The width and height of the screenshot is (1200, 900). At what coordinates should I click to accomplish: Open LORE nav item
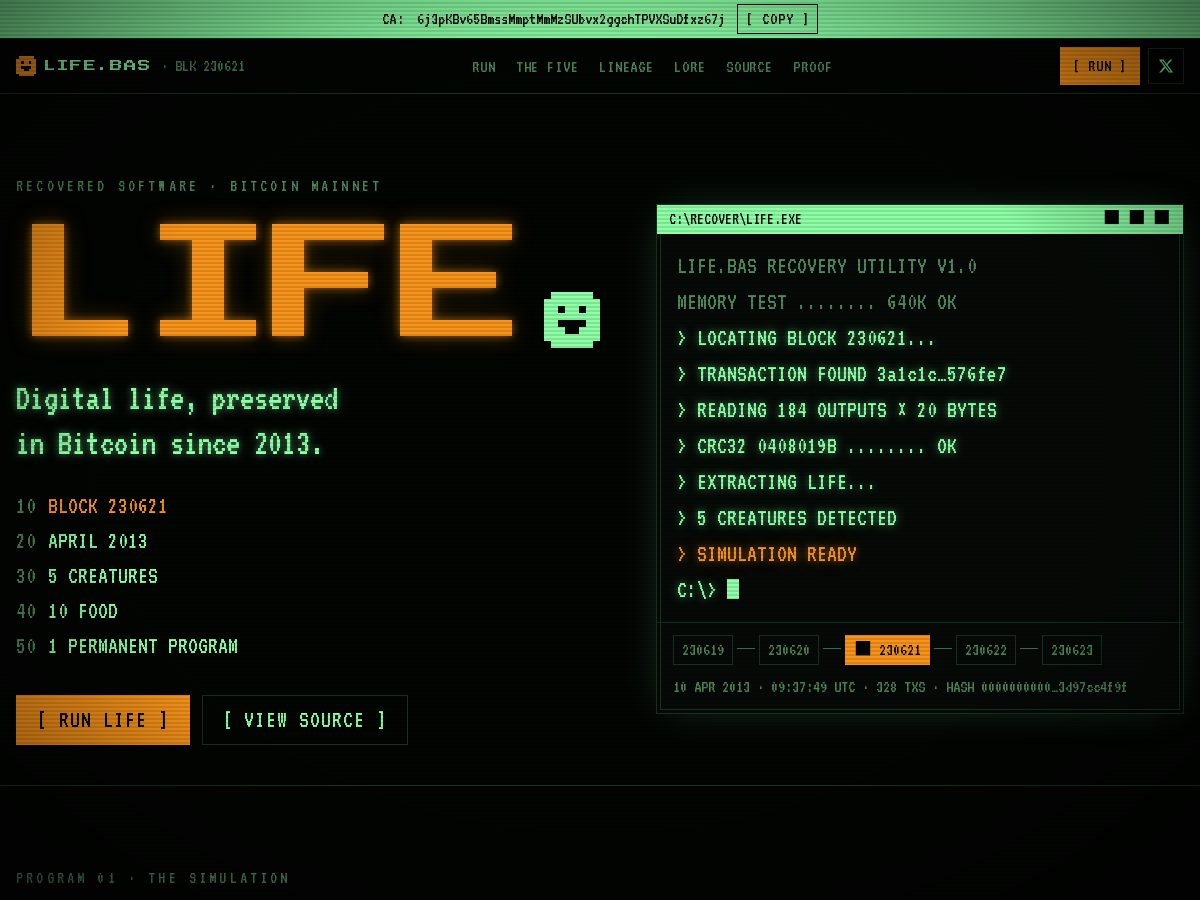pos(689,67)
